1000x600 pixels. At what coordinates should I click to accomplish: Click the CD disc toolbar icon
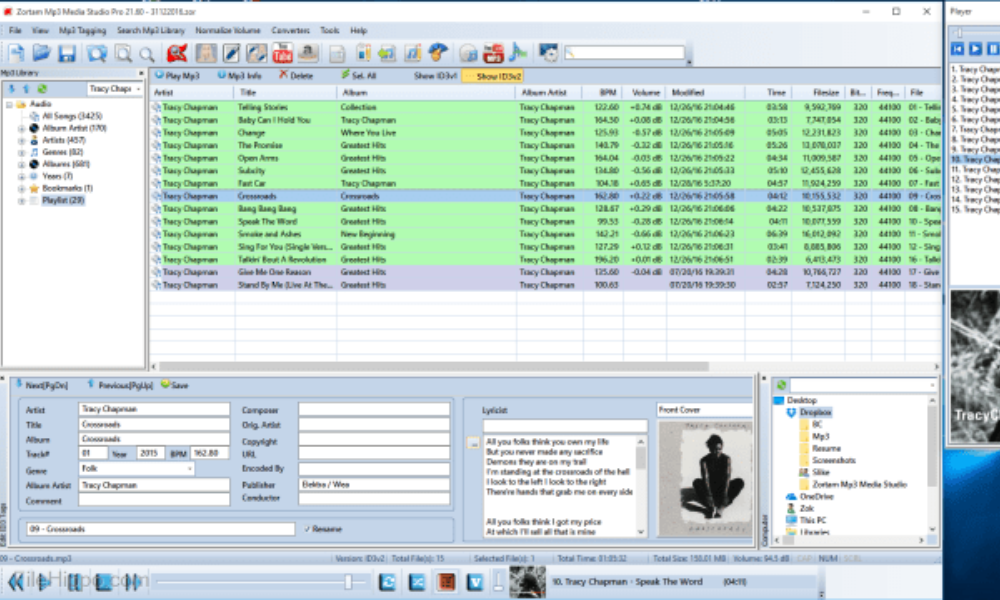tap(467, 54)
